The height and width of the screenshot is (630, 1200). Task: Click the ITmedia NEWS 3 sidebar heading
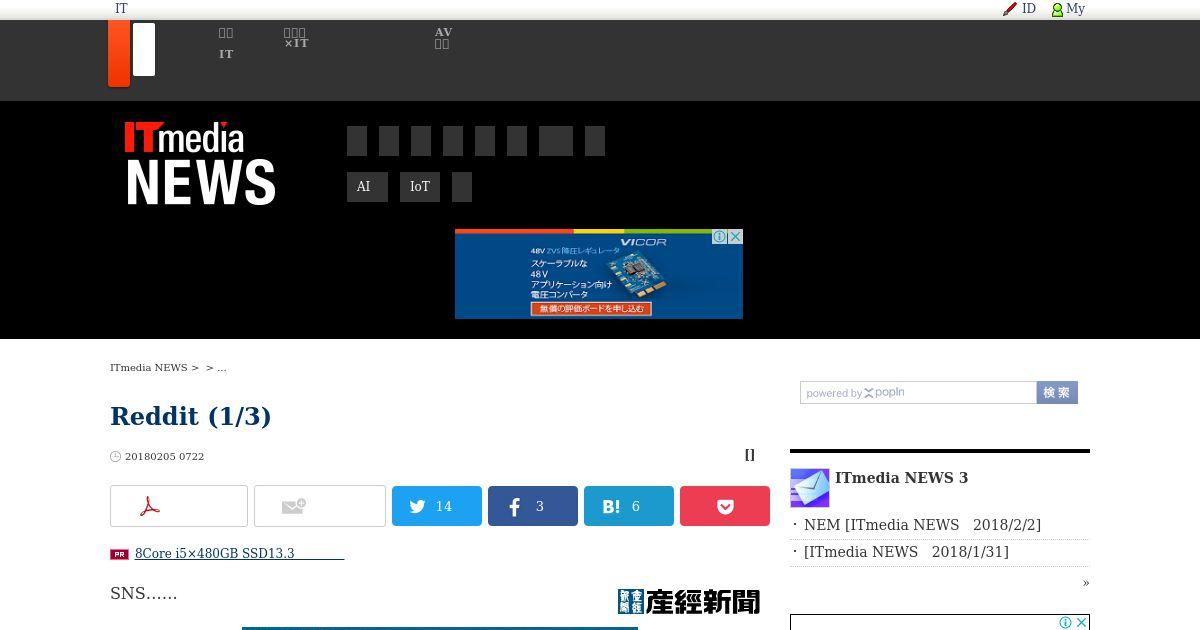coord(901,478)
